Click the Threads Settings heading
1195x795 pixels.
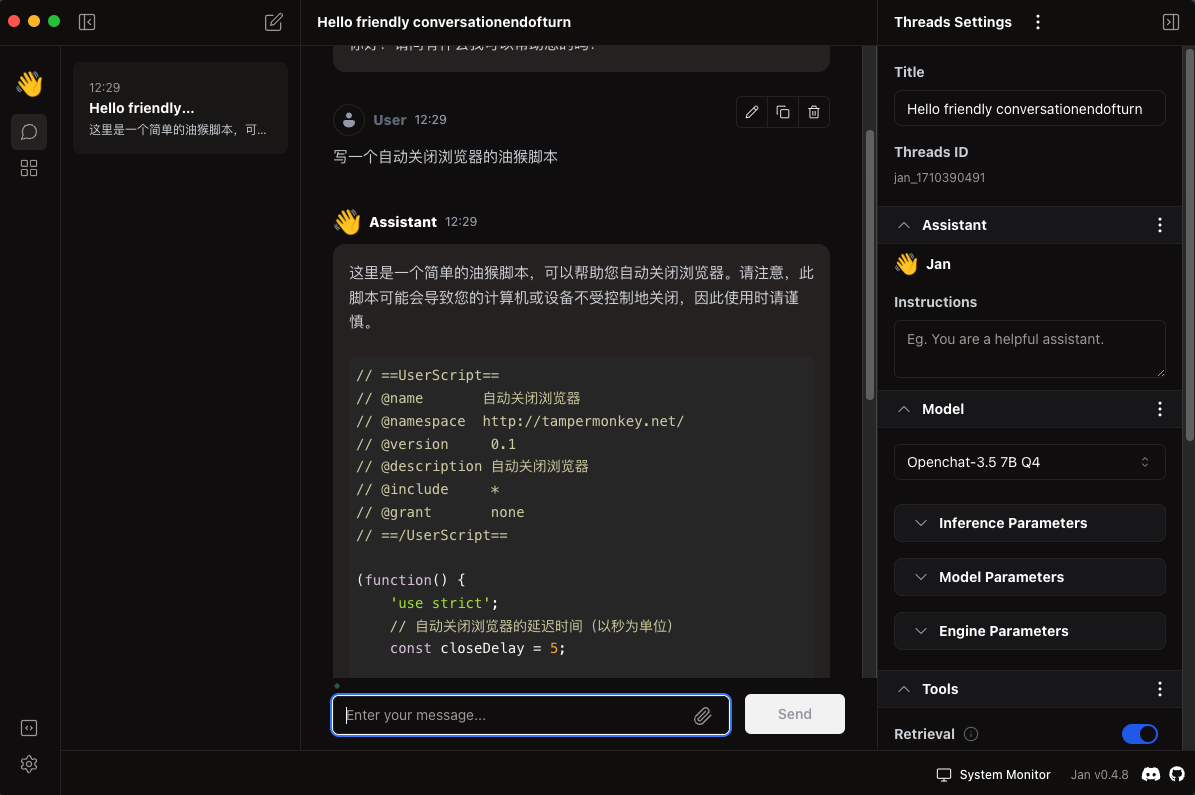(953, 22)
